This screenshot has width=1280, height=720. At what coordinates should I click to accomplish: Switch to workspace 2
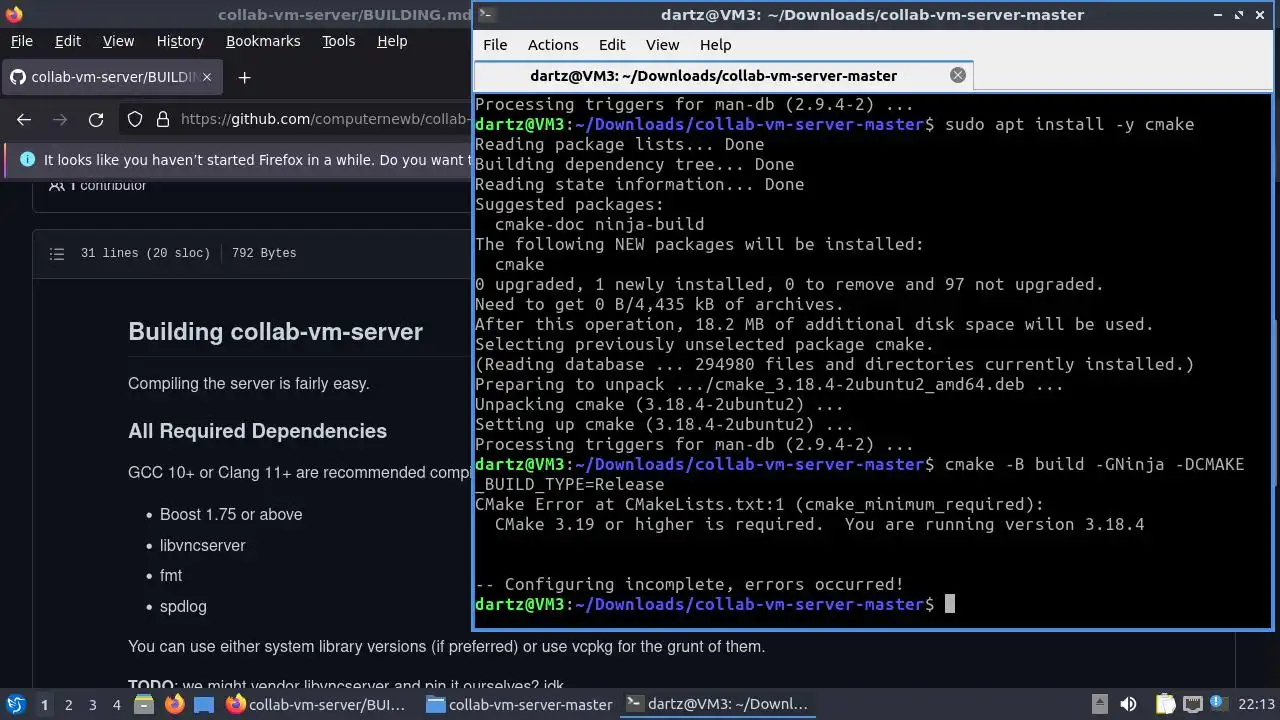click(68, 704)
